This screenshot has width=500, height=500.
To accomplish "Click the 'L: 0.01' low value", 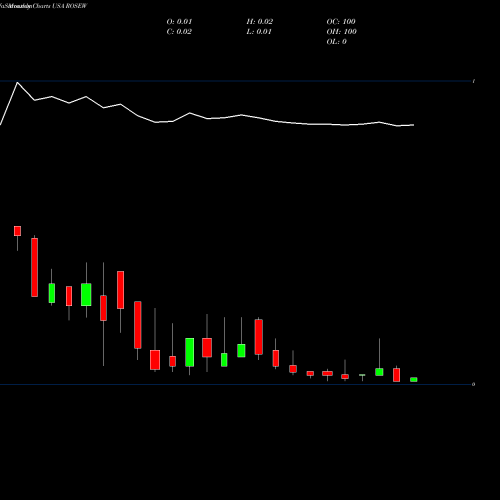I will 259,32.
